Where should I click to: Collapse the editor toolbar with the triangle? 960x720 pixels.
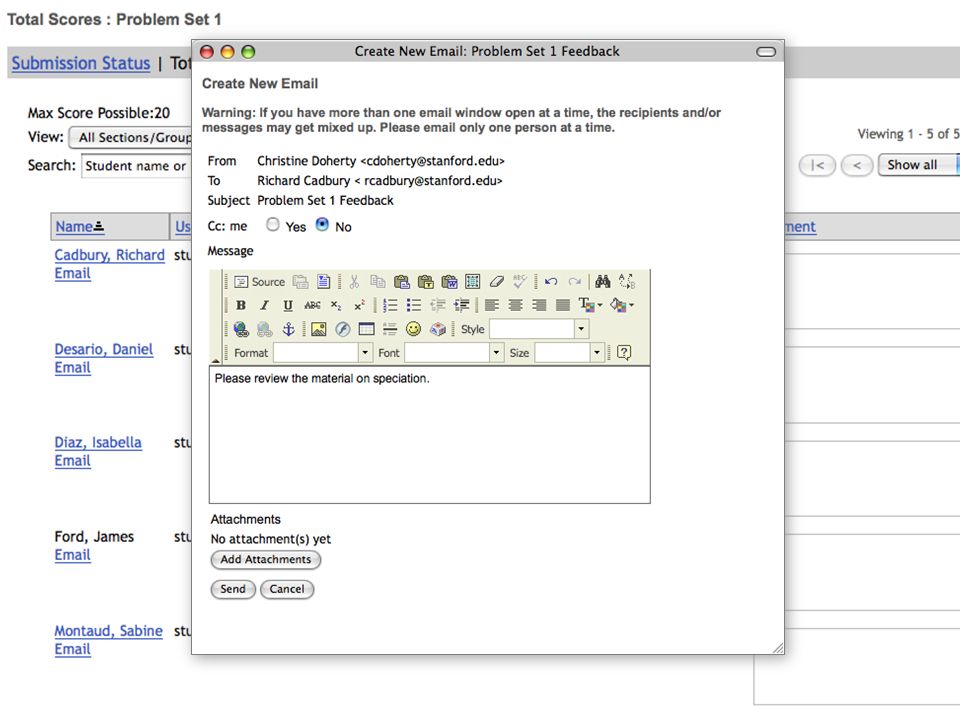pyautogui.click(x=216, y=361)
